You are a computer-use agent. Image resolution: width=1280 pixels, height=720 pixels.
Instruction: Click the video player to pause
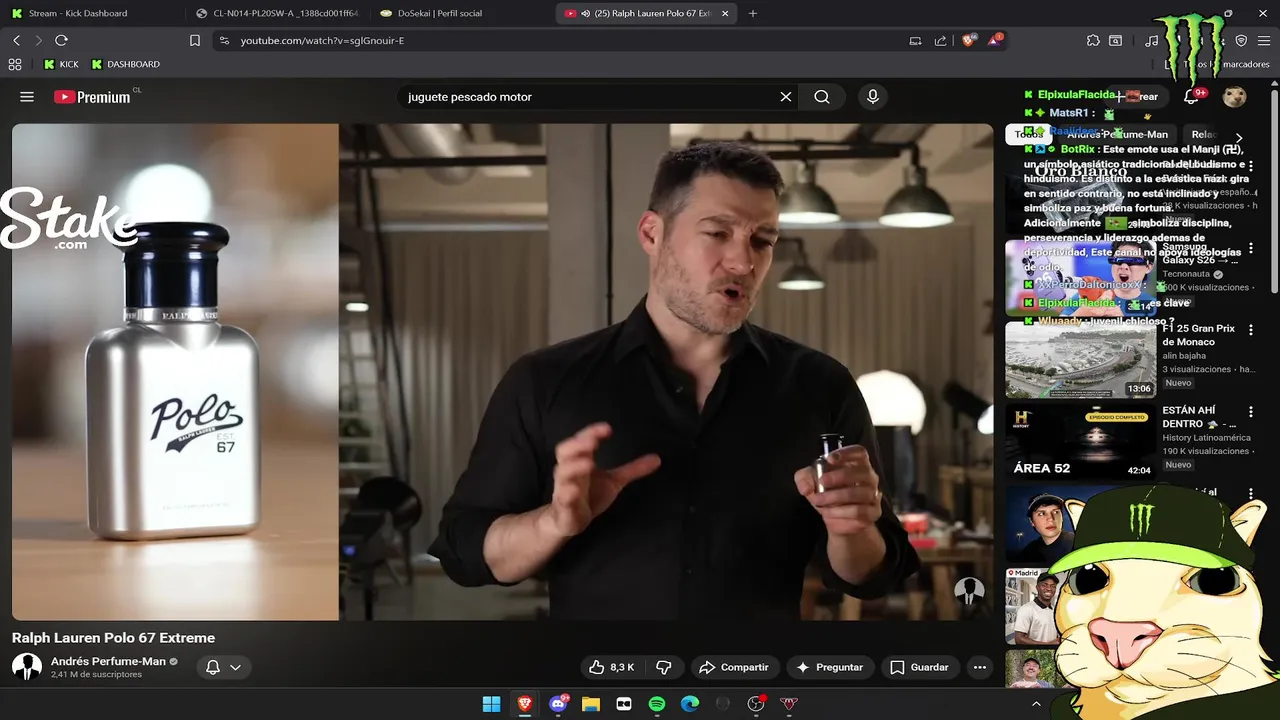[502, 372]
